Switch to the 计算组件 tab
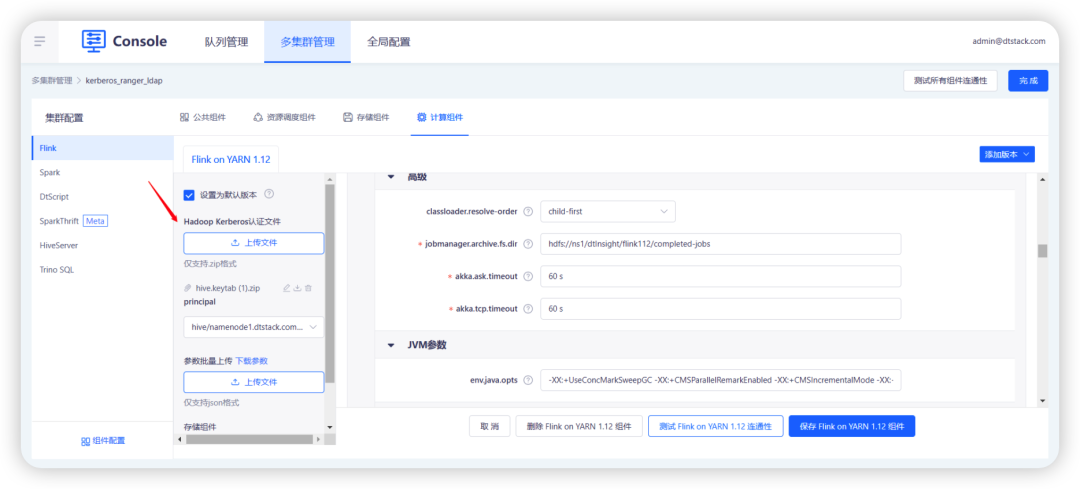1080x489 pixels. click(439, 117)
